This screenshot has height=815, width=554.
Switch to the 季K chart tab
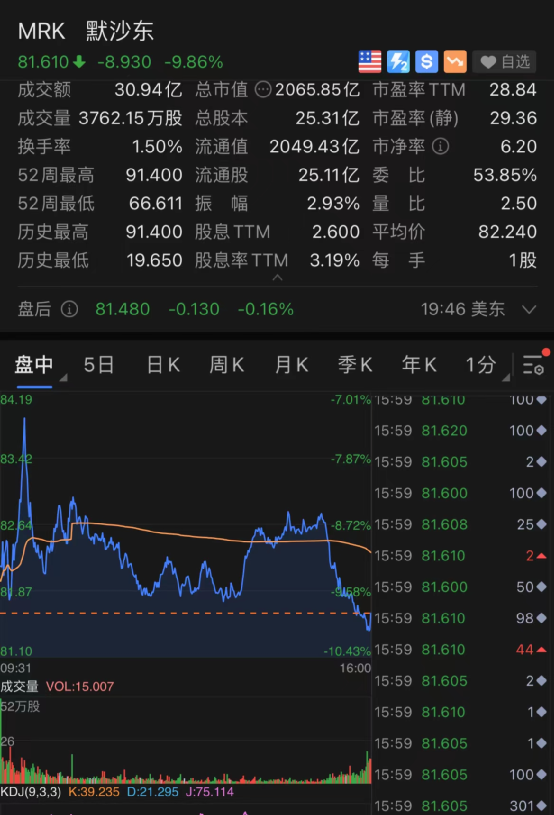tap(355, 365)
